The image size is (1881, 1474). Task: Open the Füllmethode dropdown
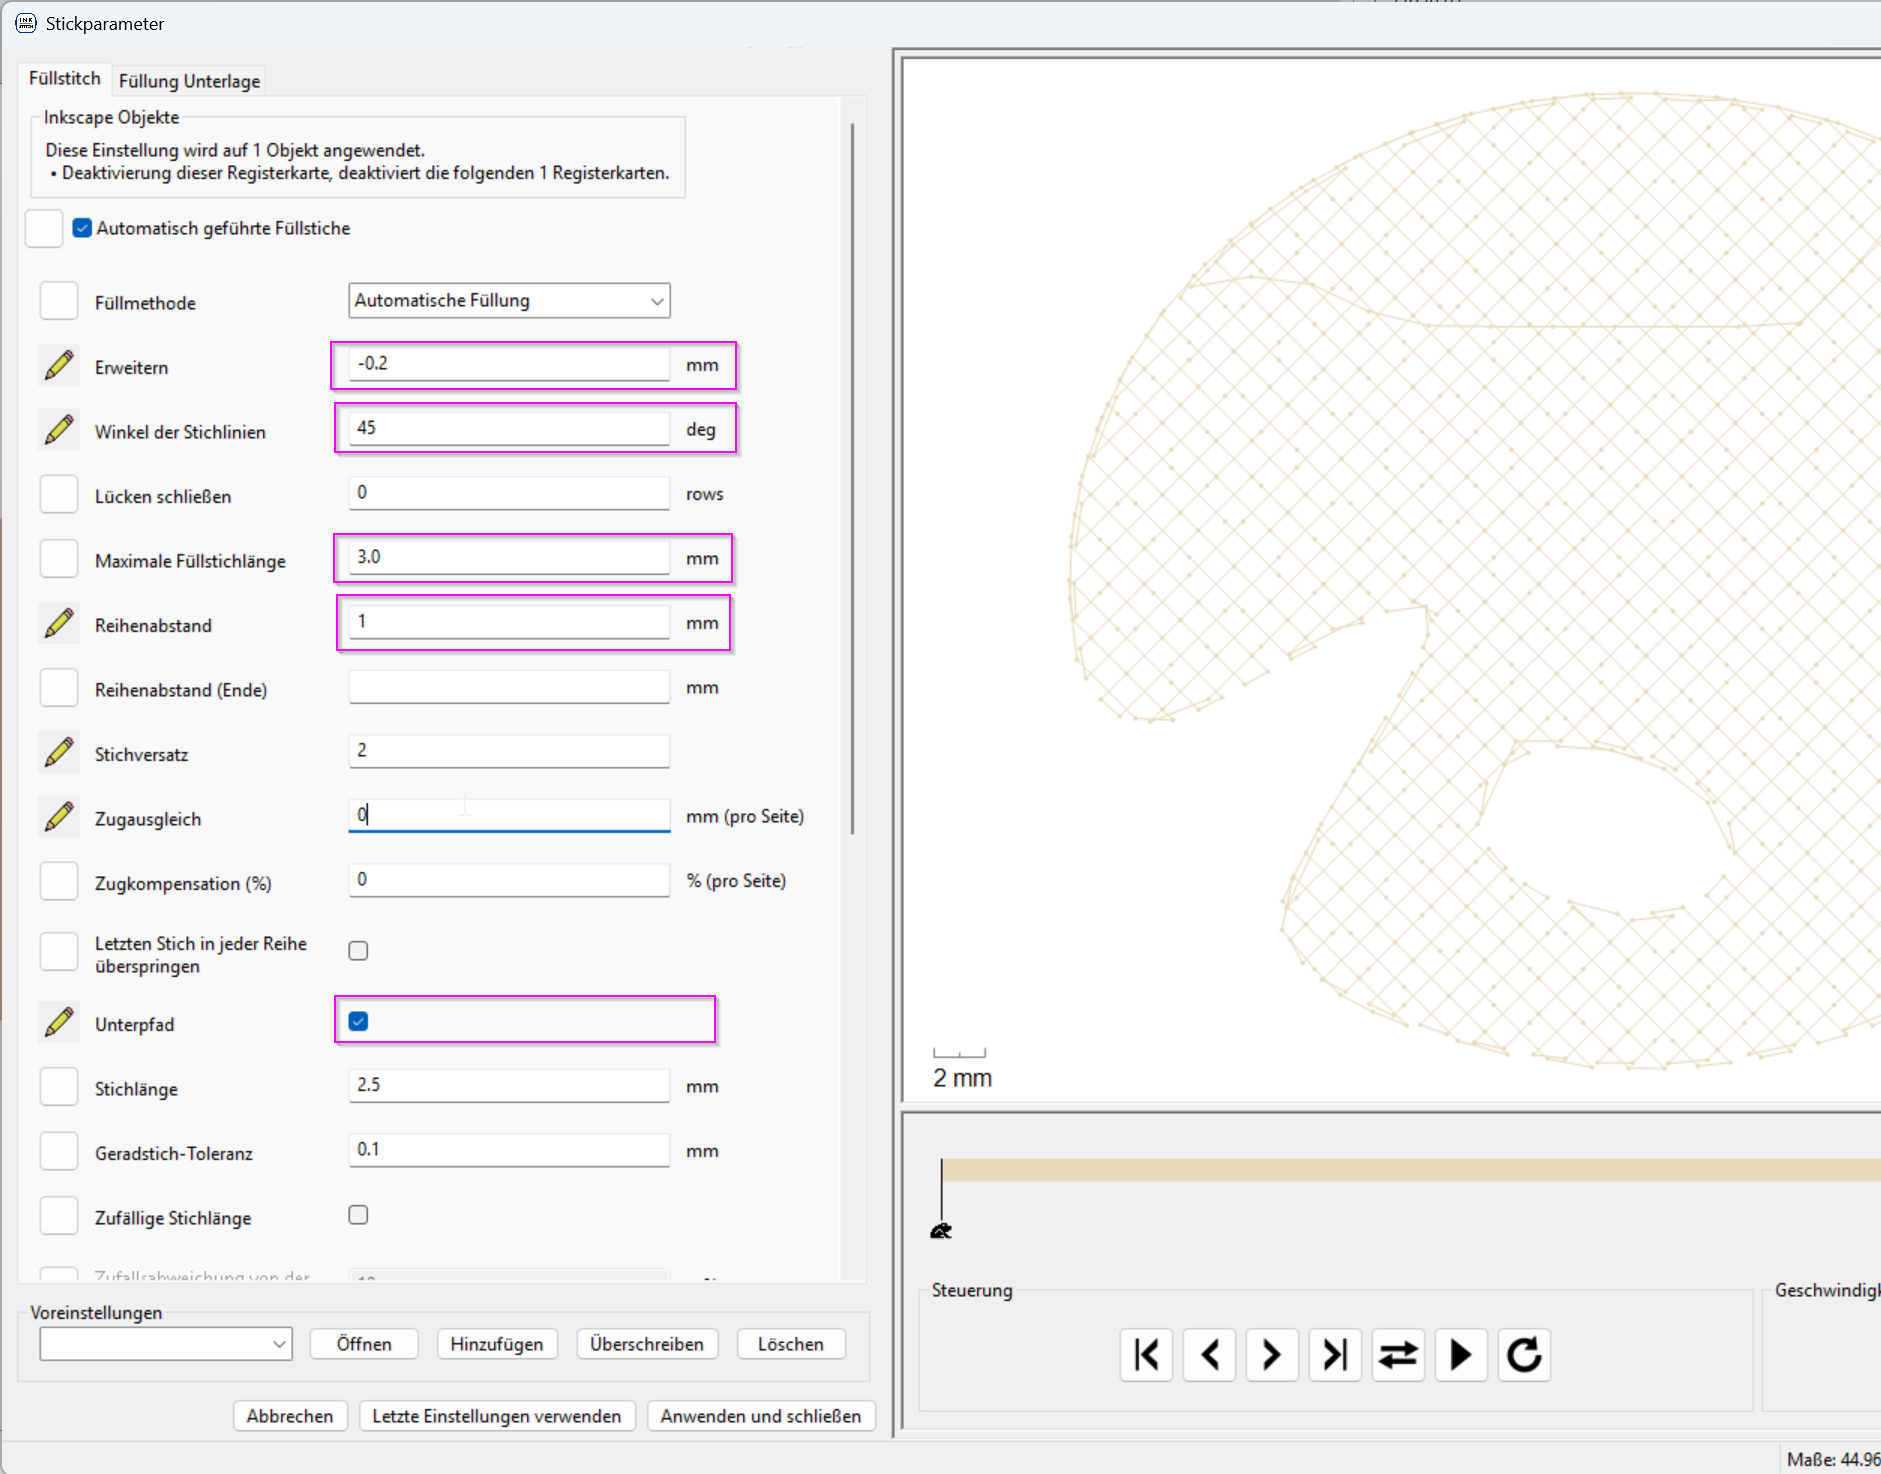coord(509,300)
